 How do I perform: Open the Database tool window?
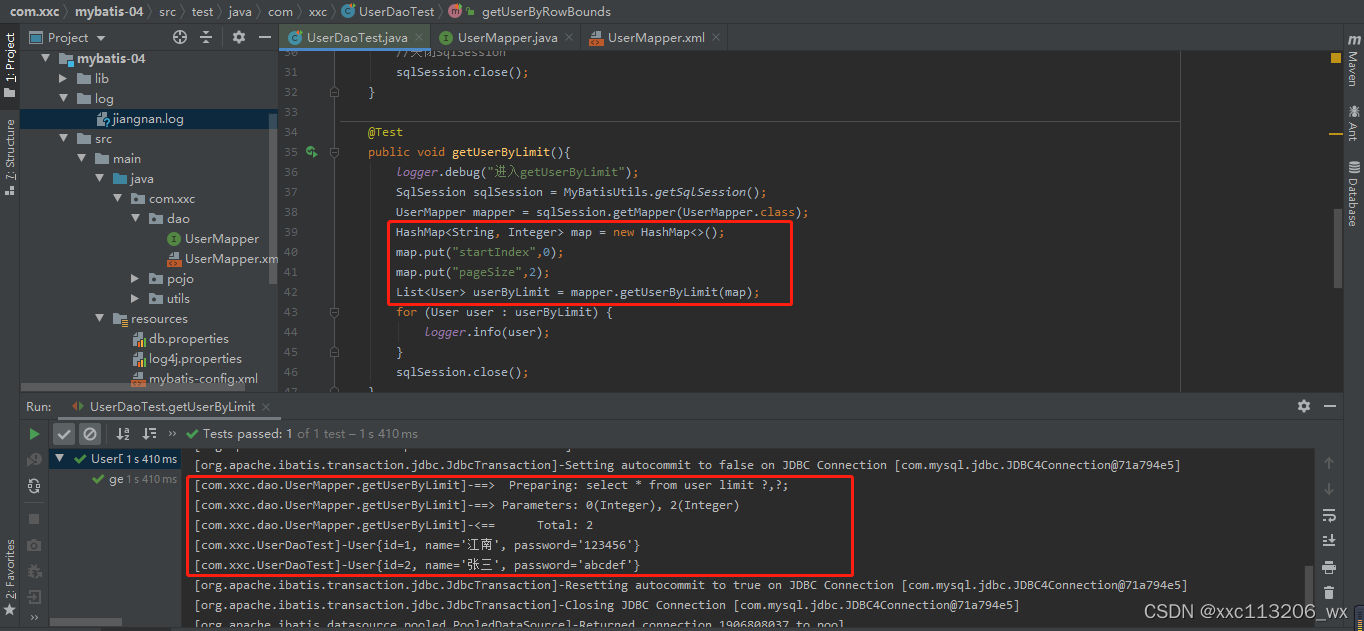click(x=1352, y=193)
